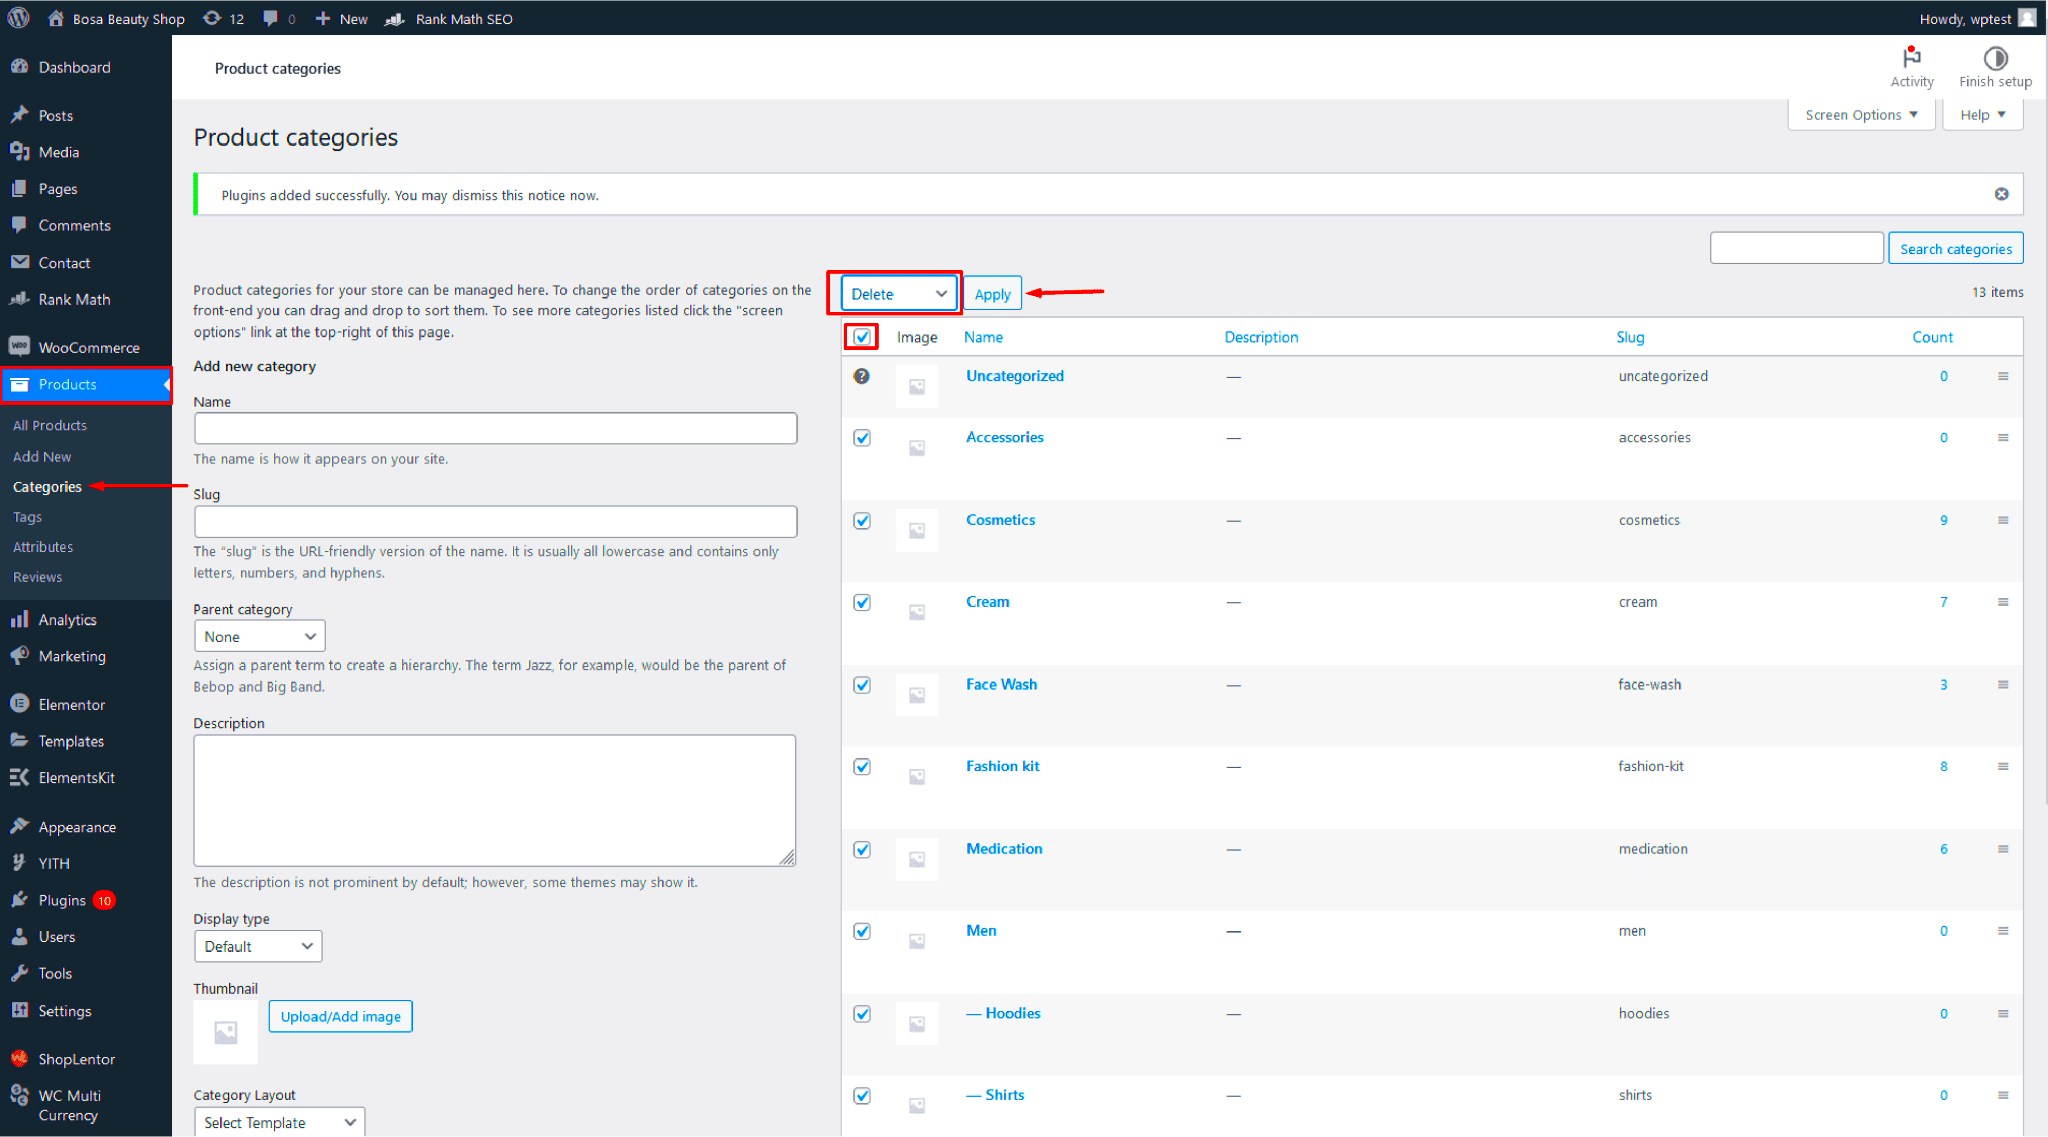Click the Description textarea
Screen dimensions: 2048x1137
(495, 800)
